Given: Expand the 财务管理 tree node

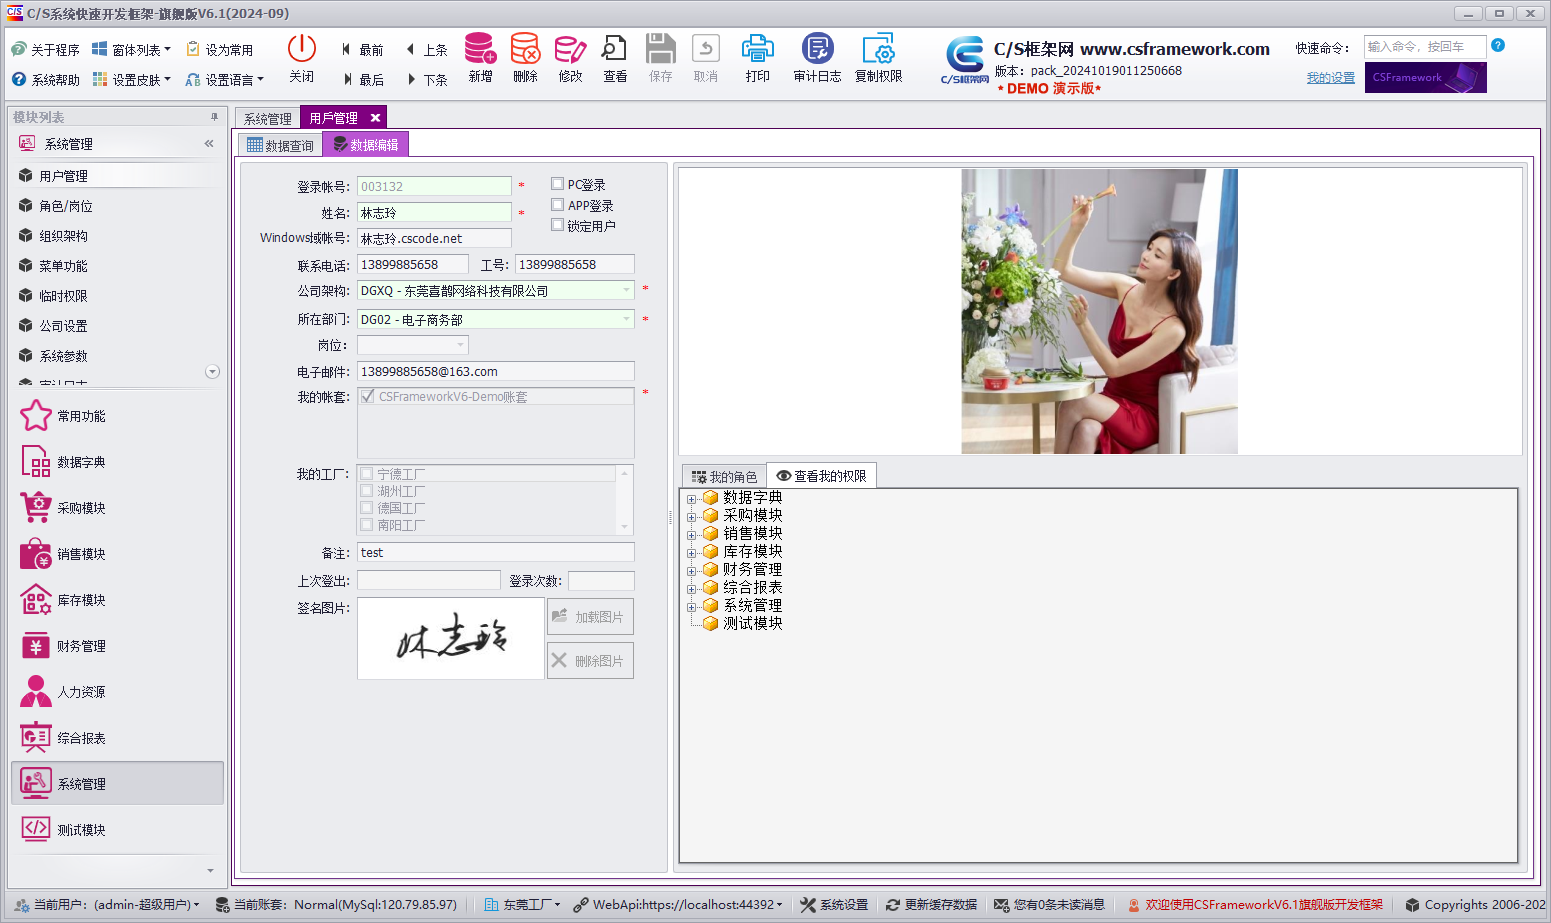Looking at the screenshot, I should [691, 570].
